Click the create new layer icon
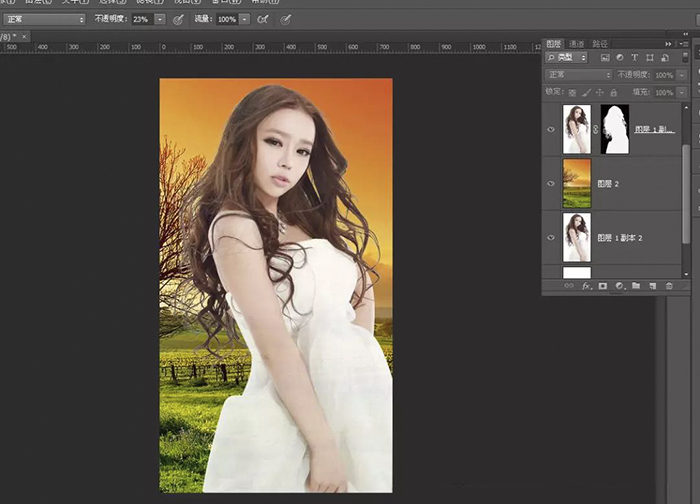 [x=651, y=286]
